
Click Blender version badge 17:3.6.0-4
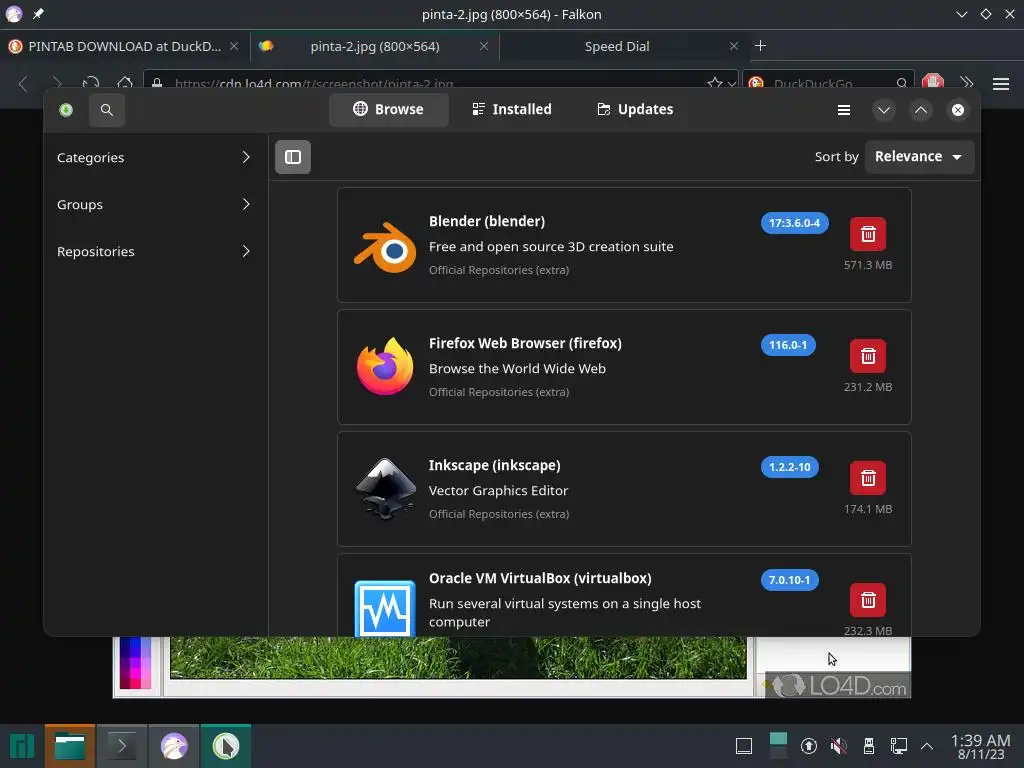(x=794, y=223)
